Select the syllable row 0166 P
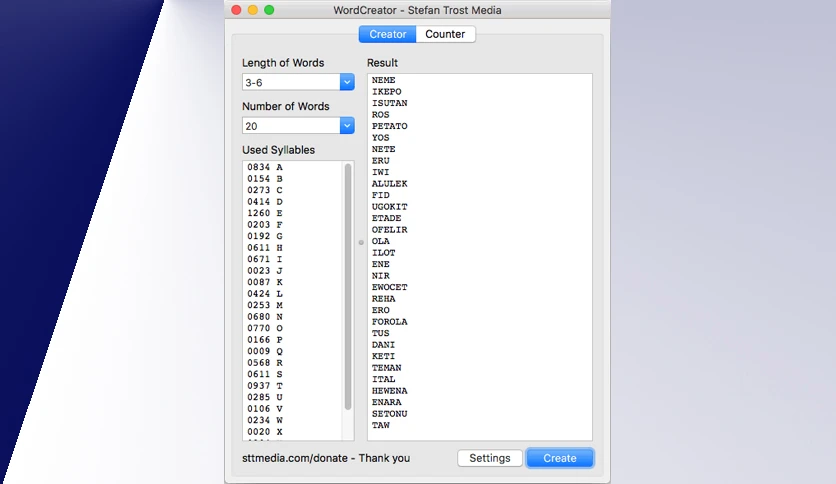 [x=265, y=340]
